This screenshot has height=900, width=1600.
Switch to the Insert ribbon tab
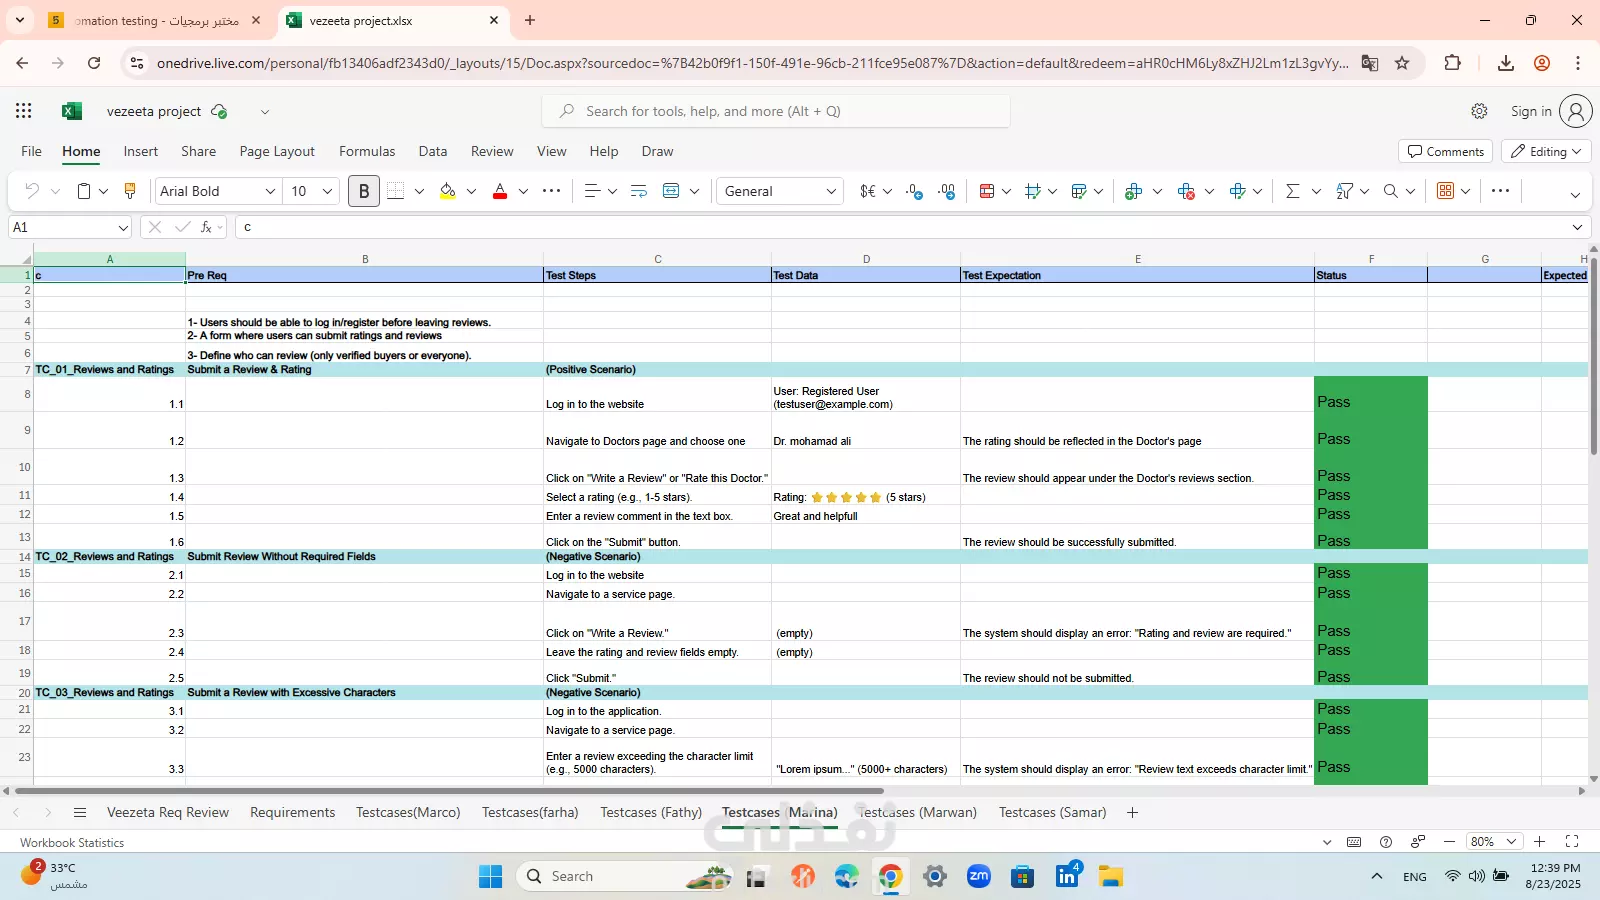[140, 151]
